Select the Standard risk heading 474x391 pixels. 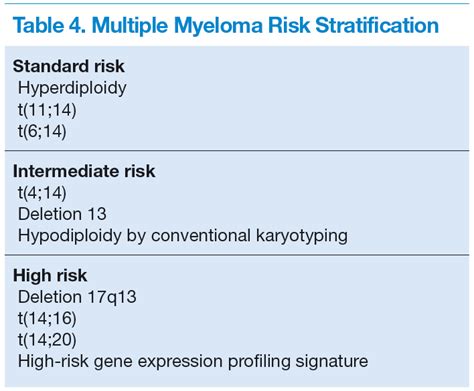[x=69, y=66]
